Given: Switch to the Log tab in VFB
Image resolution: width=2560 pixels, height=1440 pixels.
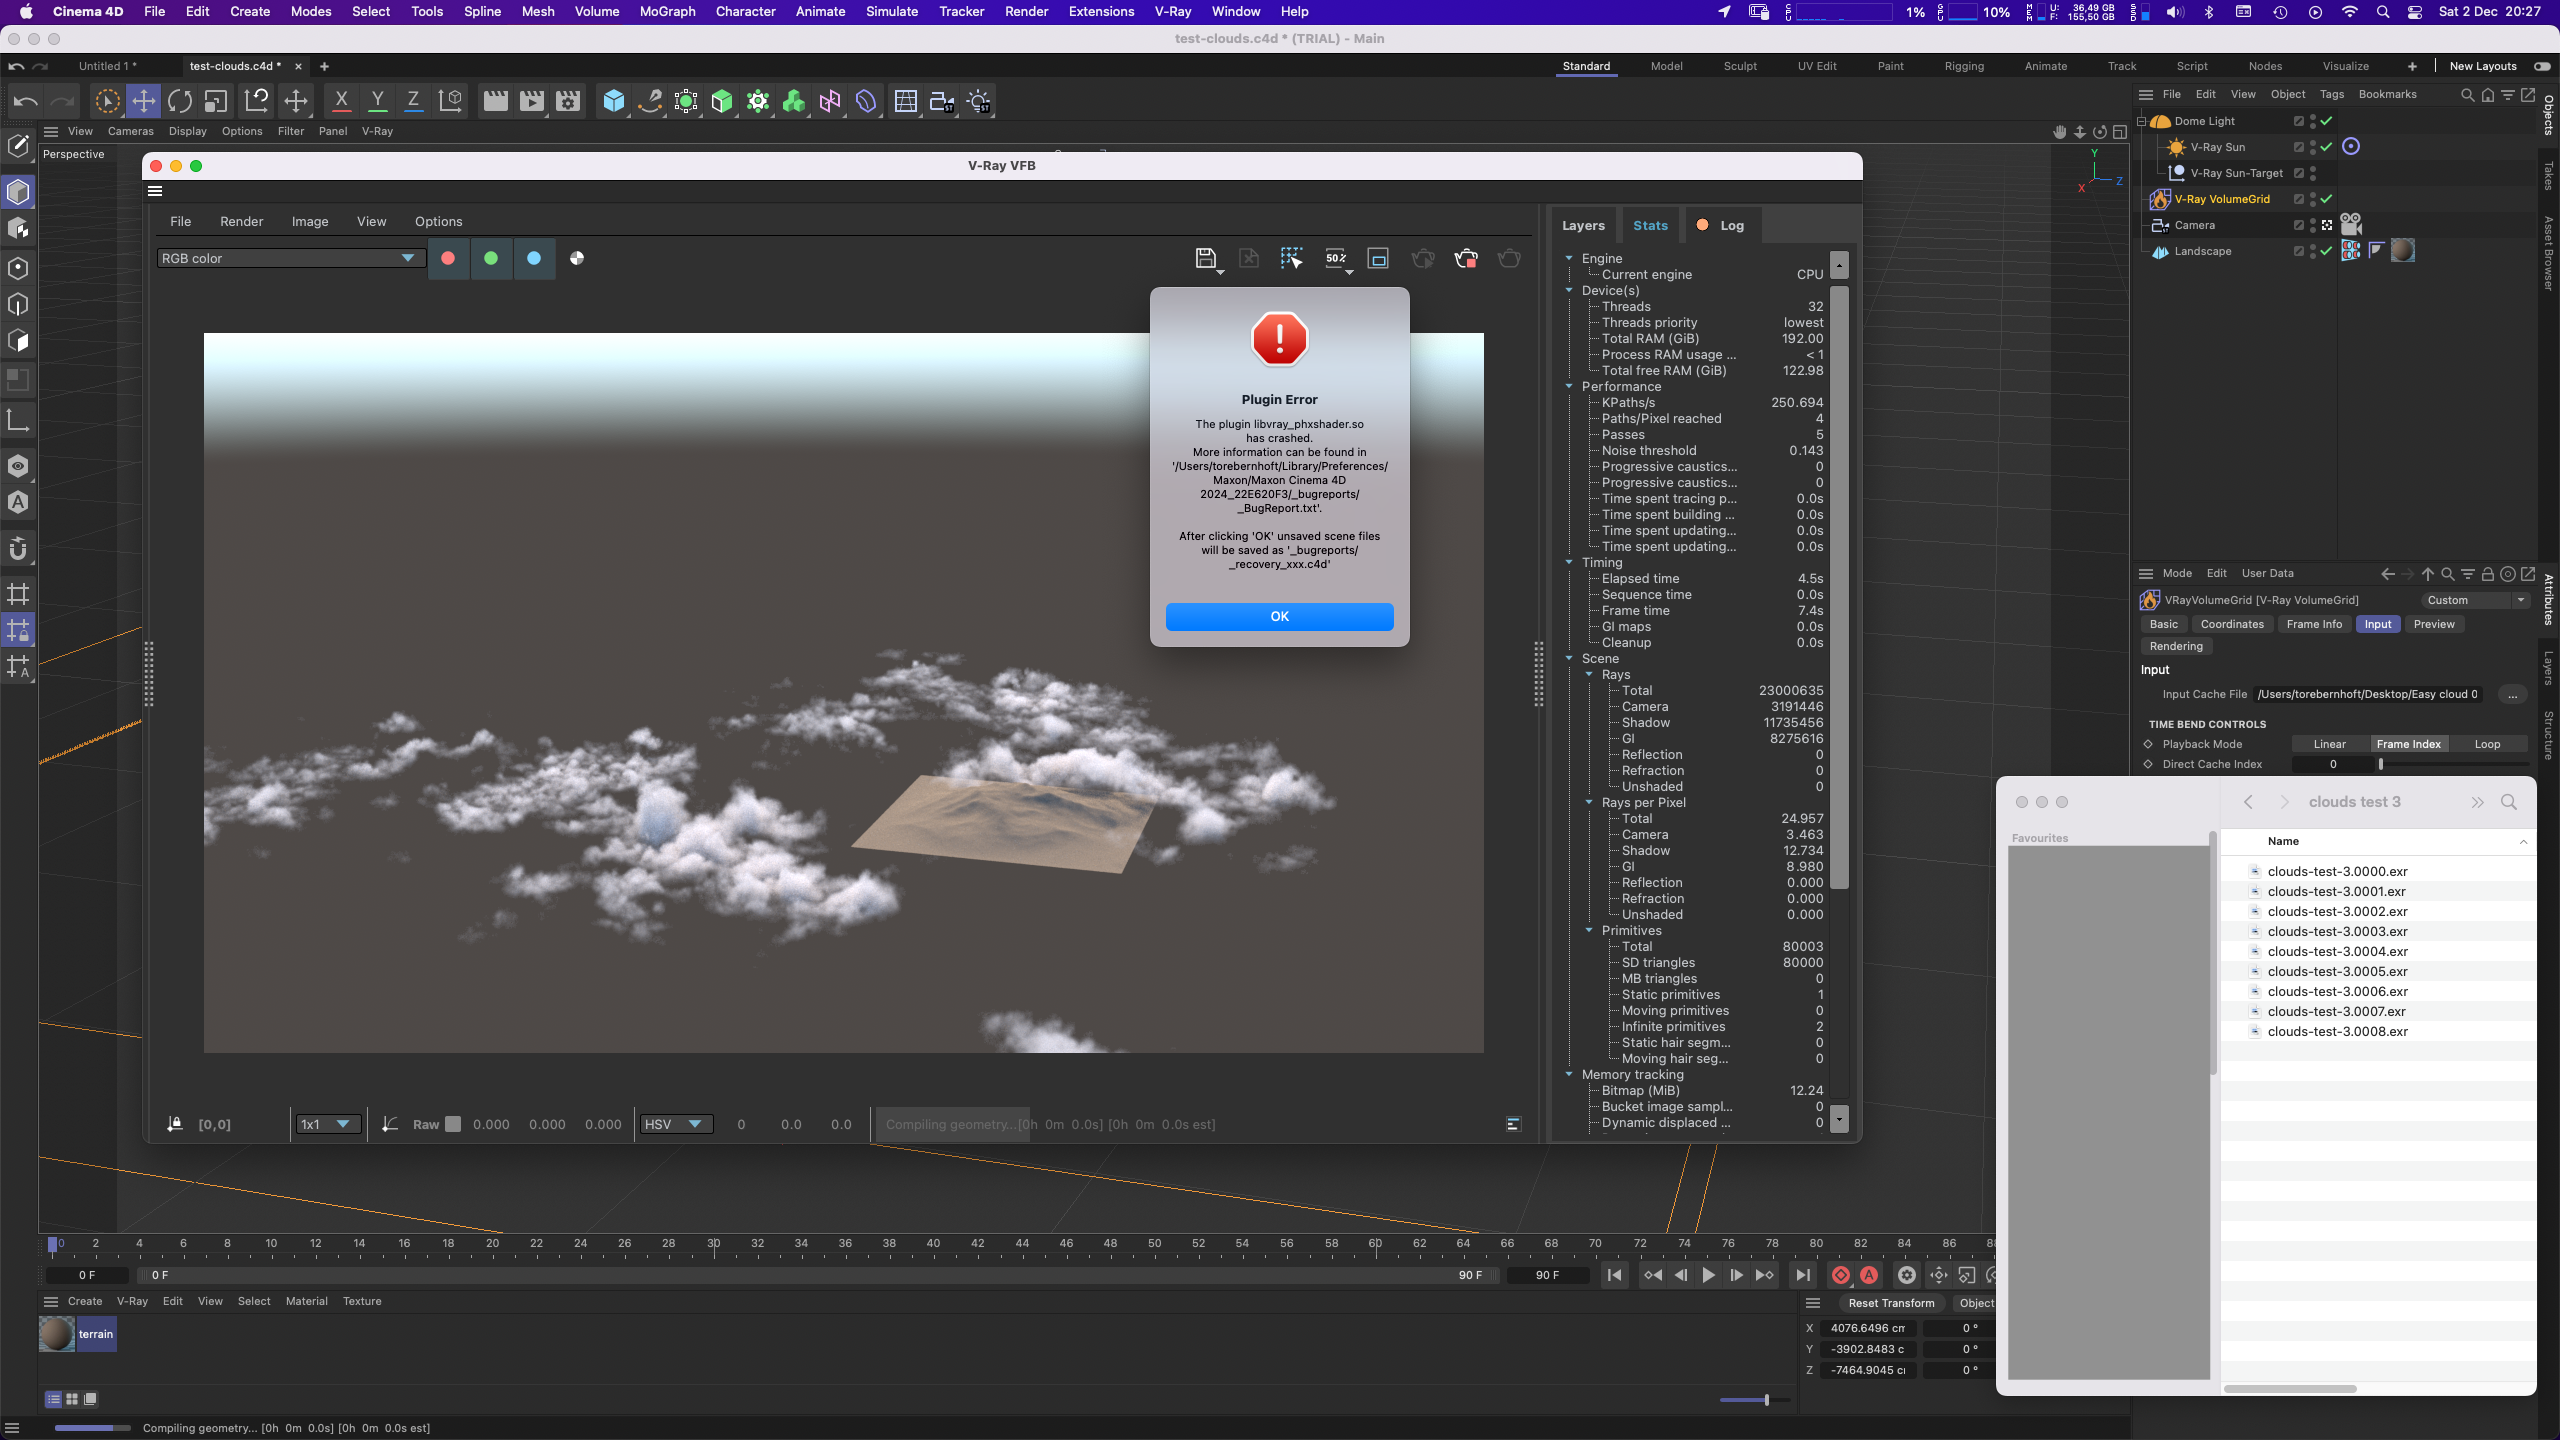Looking at the screenshot, I should click(x=1721, y=226).
